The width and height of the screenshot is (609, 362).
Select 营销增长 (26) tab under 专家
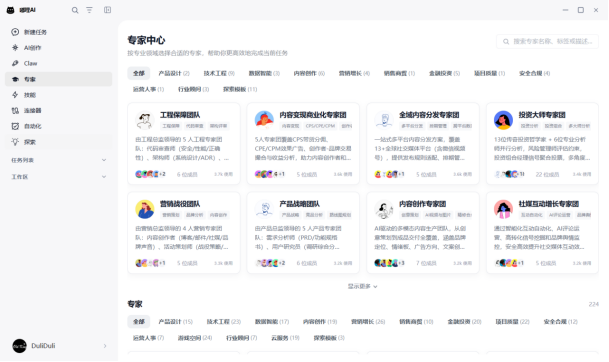[x=368, y=322]
